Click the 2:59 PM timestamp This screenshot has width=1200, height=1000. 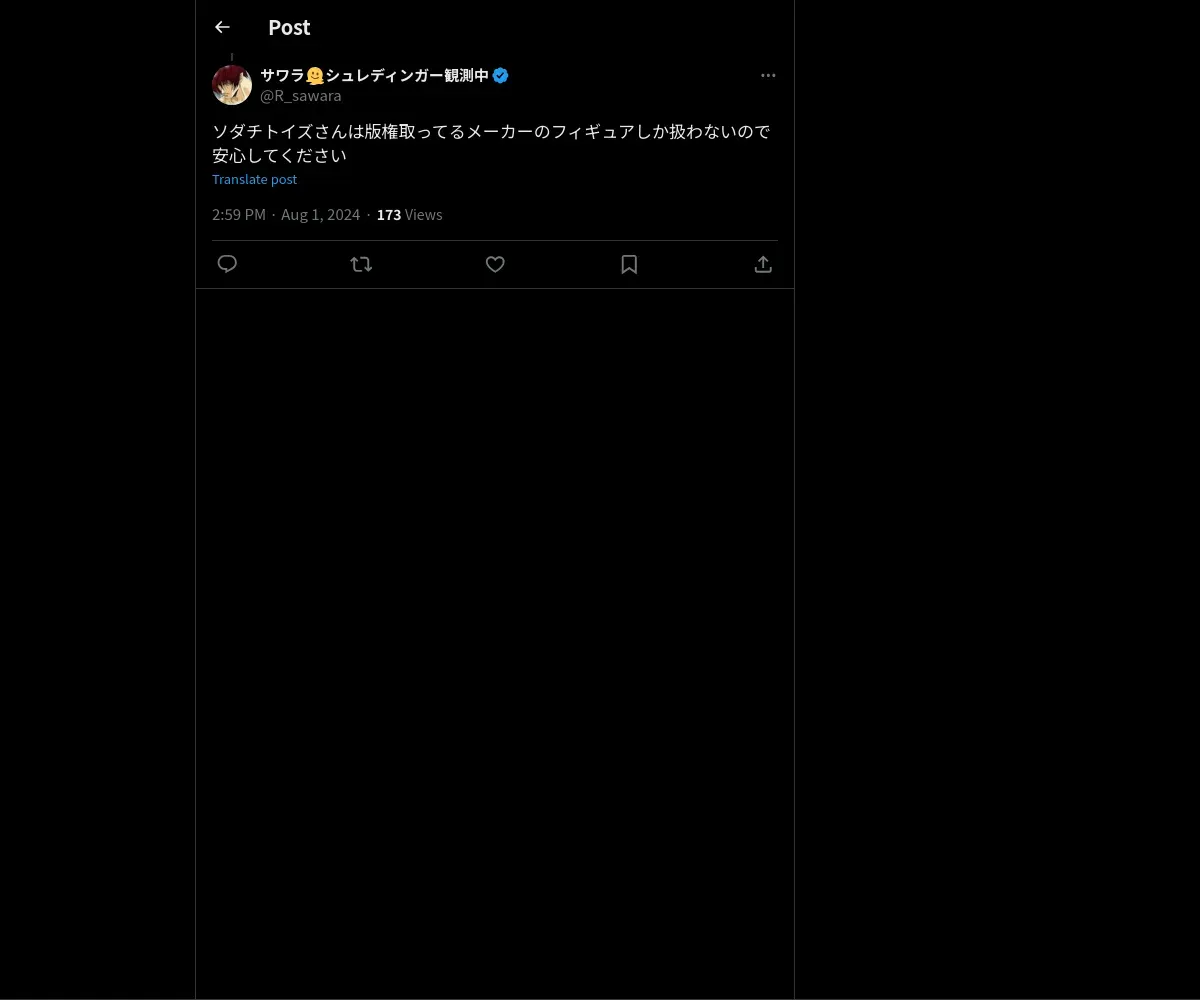[x=239, y=214]
